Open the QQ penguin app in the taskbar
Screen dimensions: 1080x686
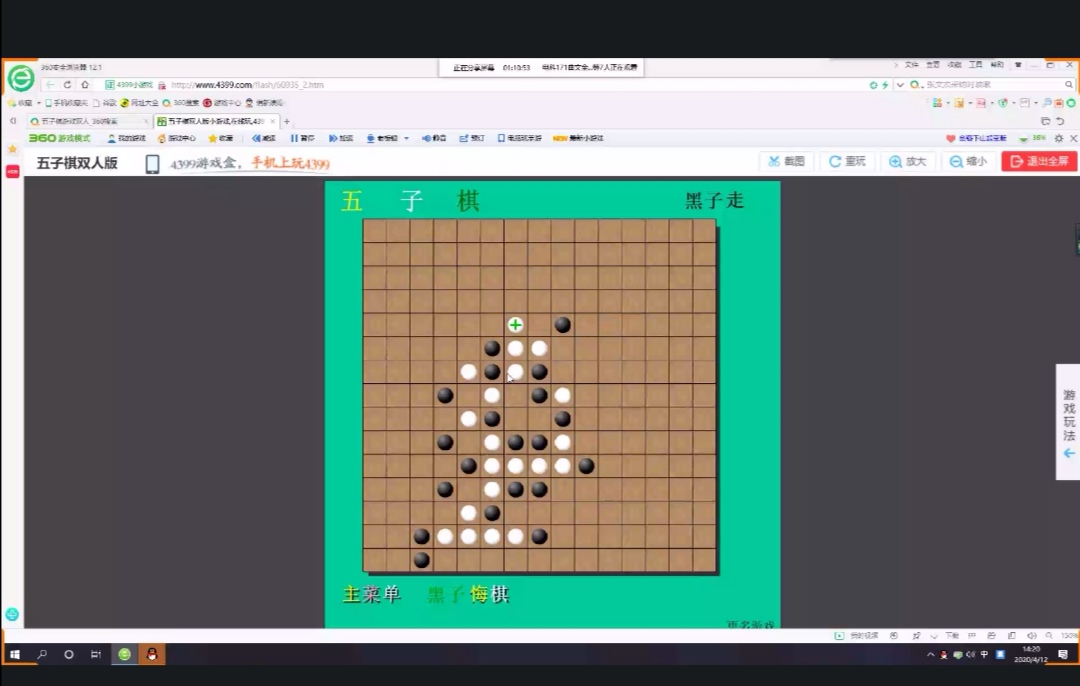(152, 654)
